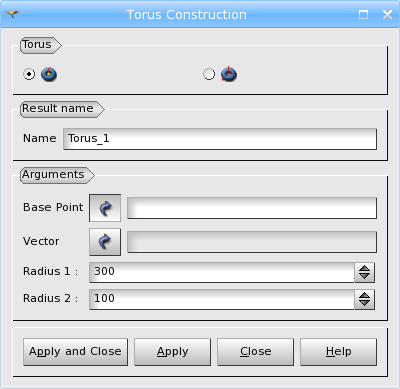Image resolution: width=400 pixels, height=389 pixels.
Task: Click the Vector text field
Action: (252, 242)
